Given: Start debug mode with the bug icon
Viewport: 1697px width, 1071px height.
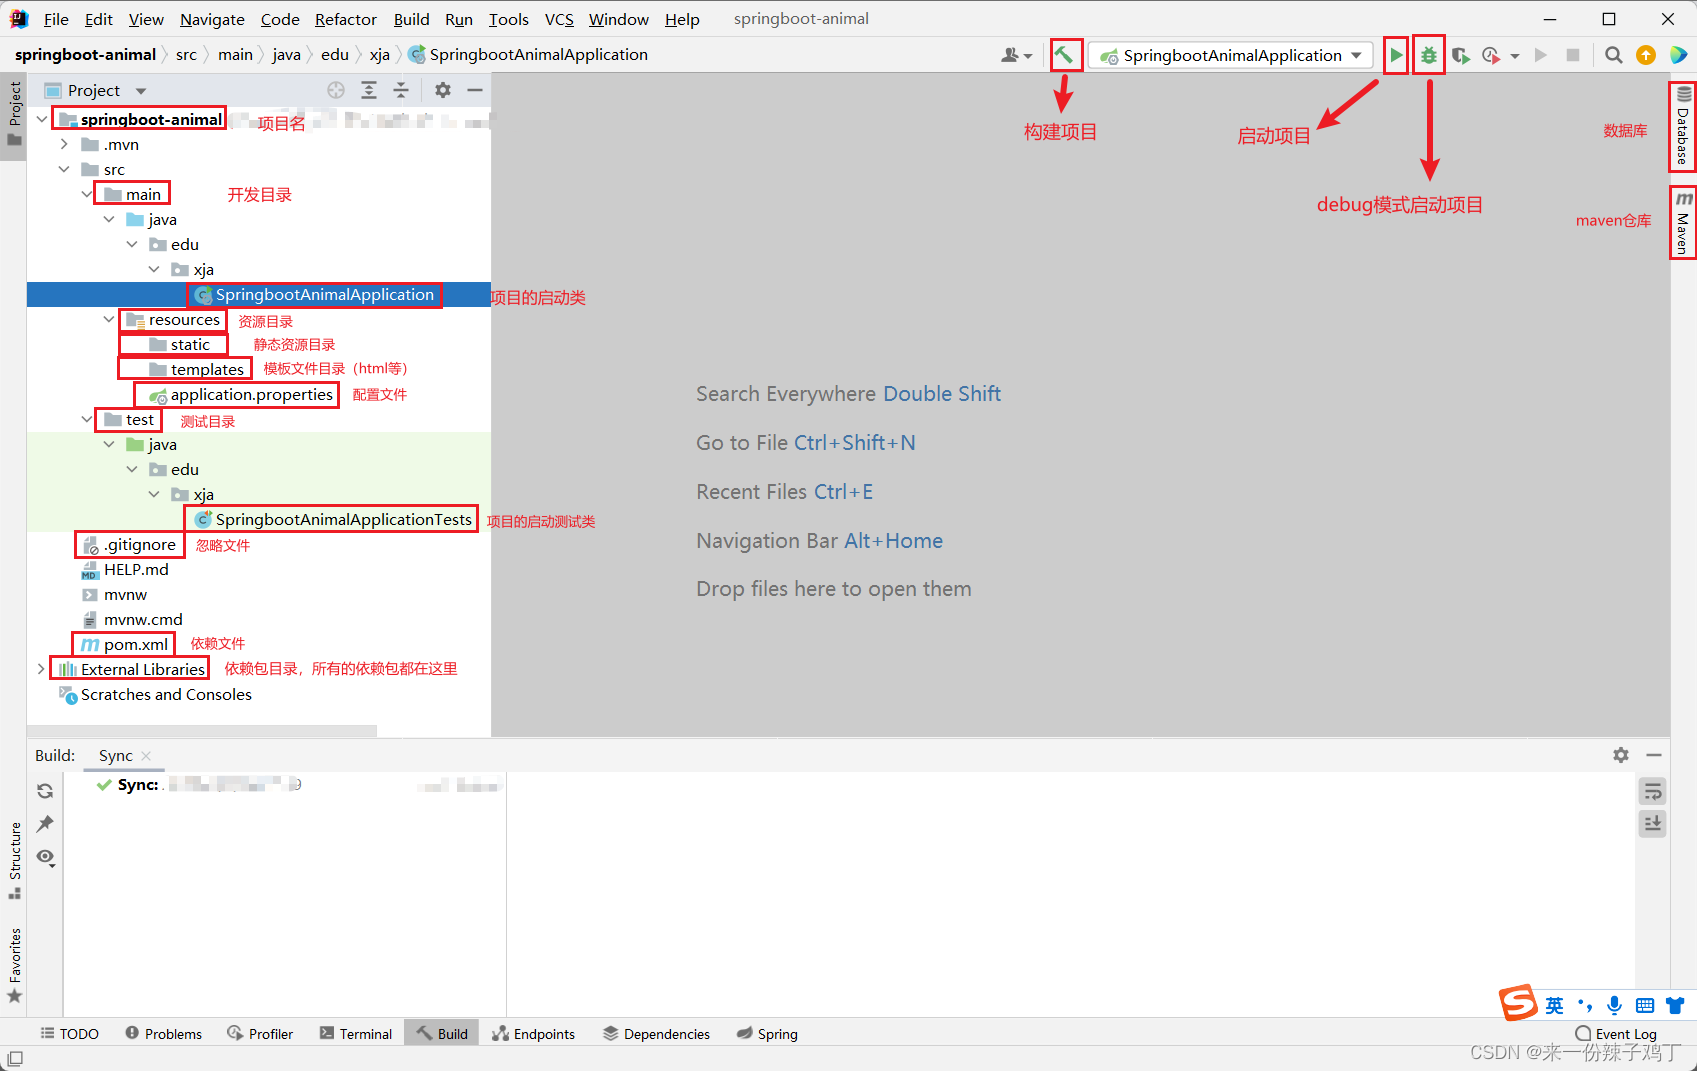Looking at the screenshot, I should (1429, 55).
